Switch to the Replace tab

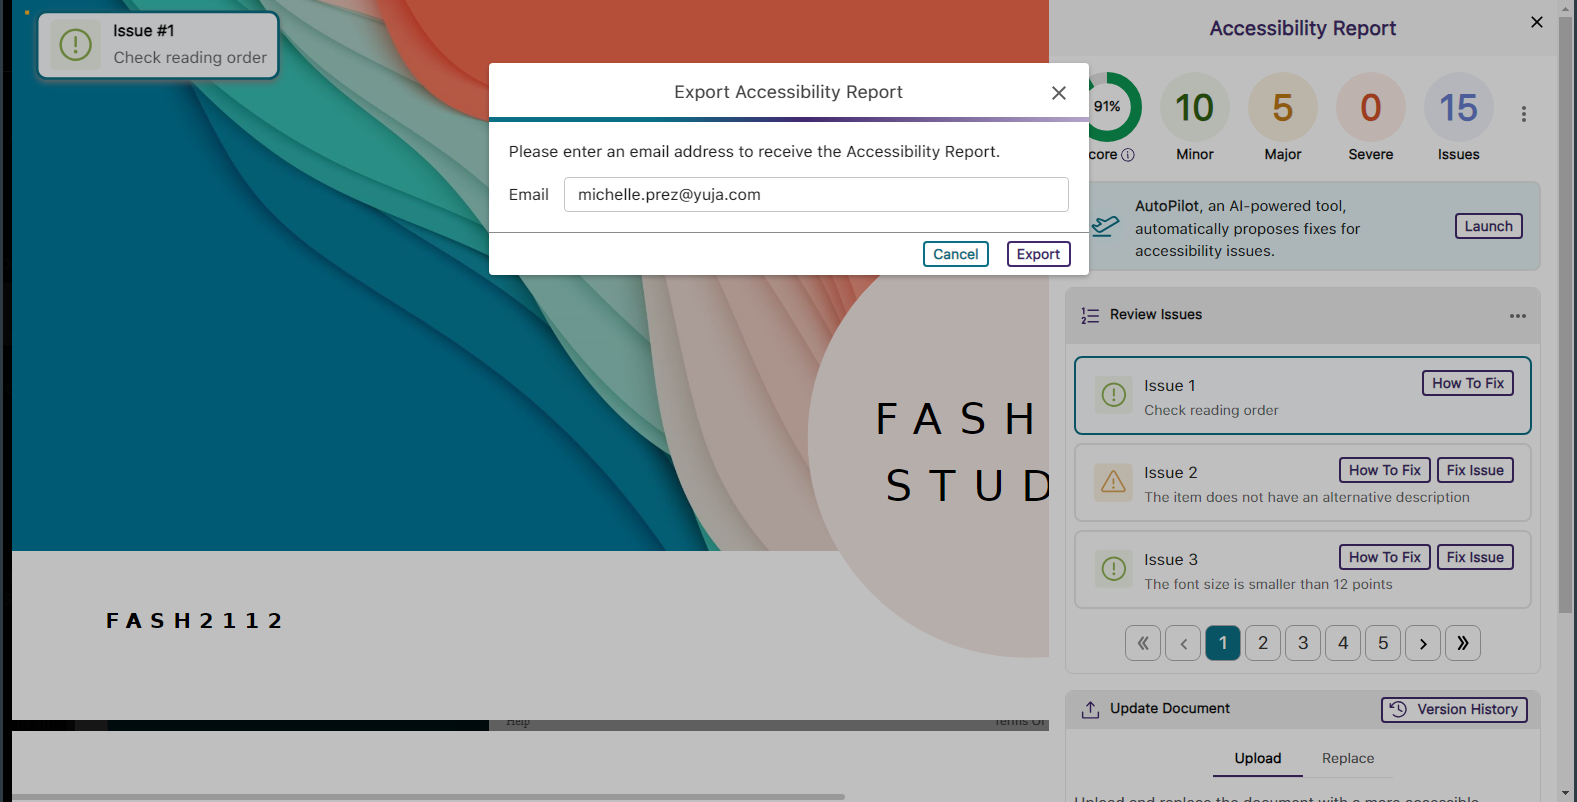click(1347, 758)
